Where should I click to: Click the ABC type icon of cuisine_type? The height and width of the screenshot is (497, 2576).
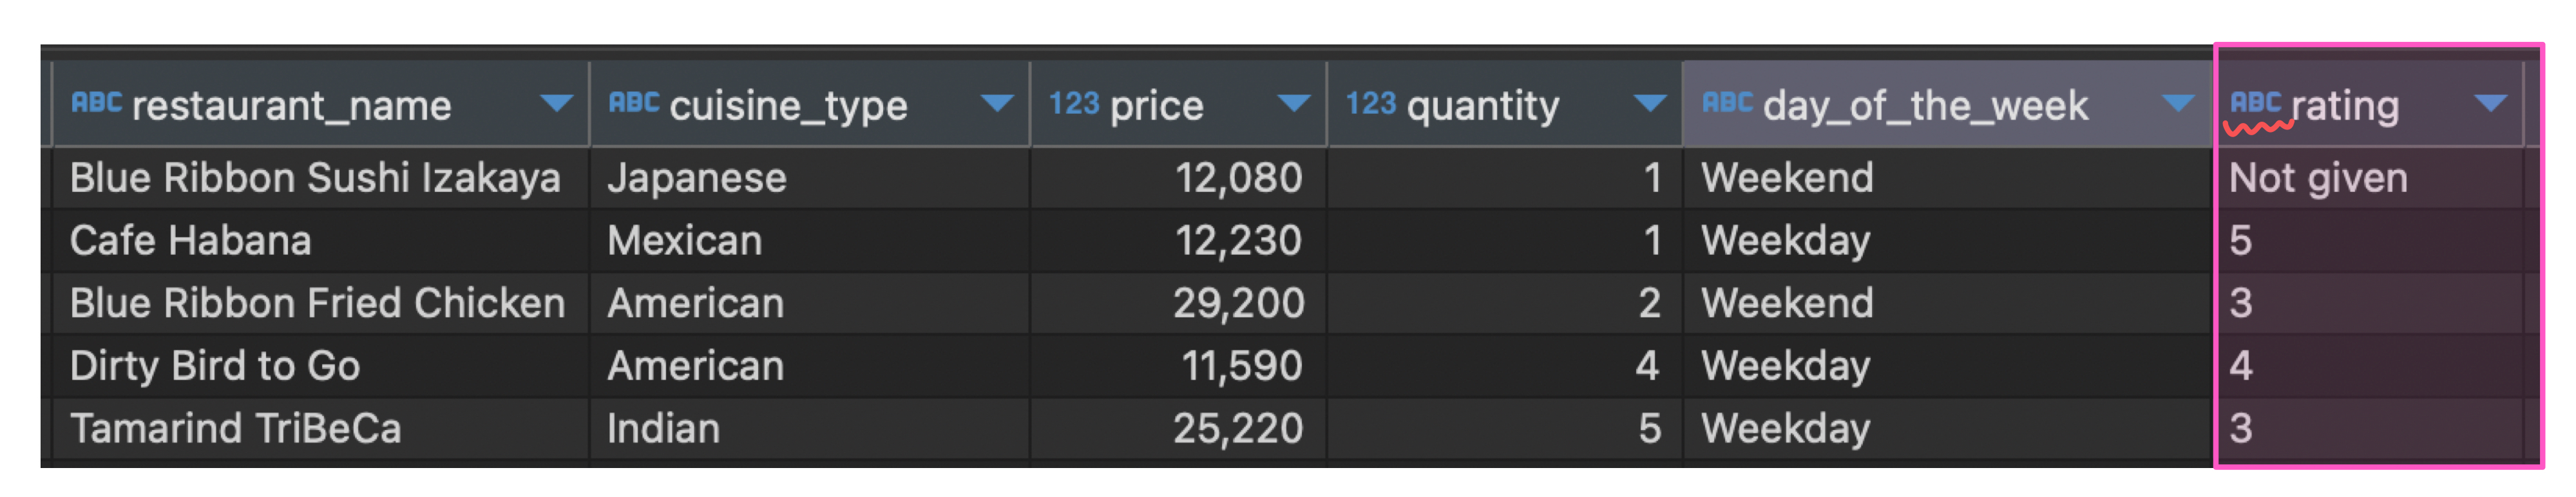click(634, 103)
